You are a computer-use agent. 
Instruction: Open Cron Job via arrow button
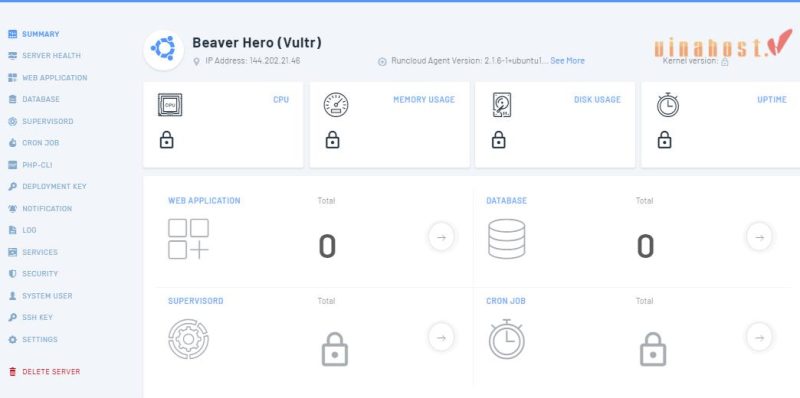click(759, 337)
